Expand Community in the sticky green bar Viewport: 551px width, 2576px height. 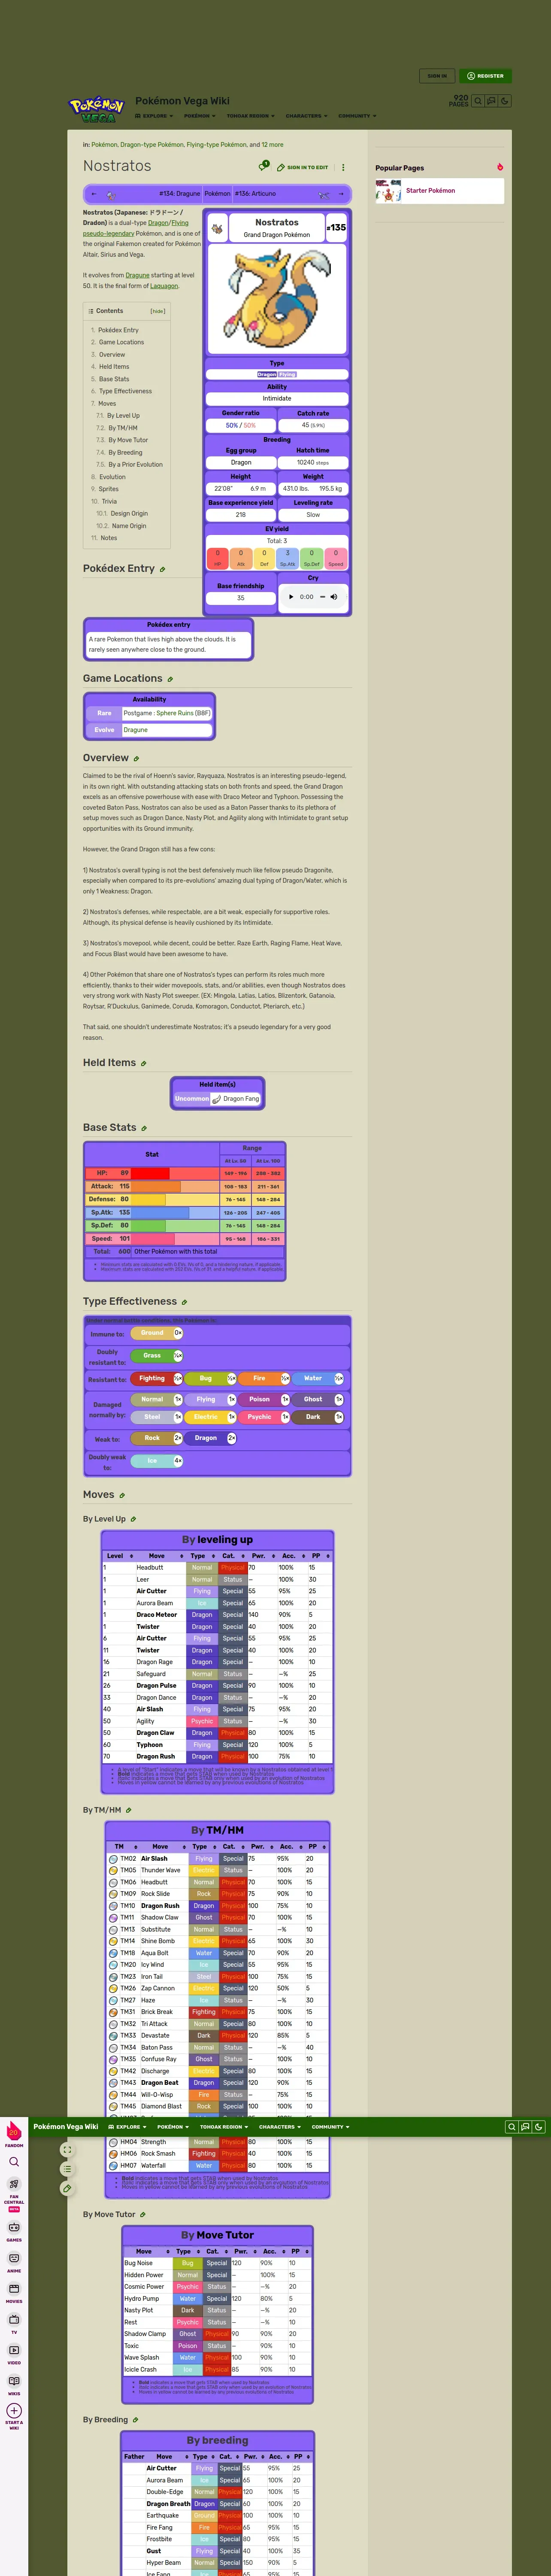coord(330,2127)
